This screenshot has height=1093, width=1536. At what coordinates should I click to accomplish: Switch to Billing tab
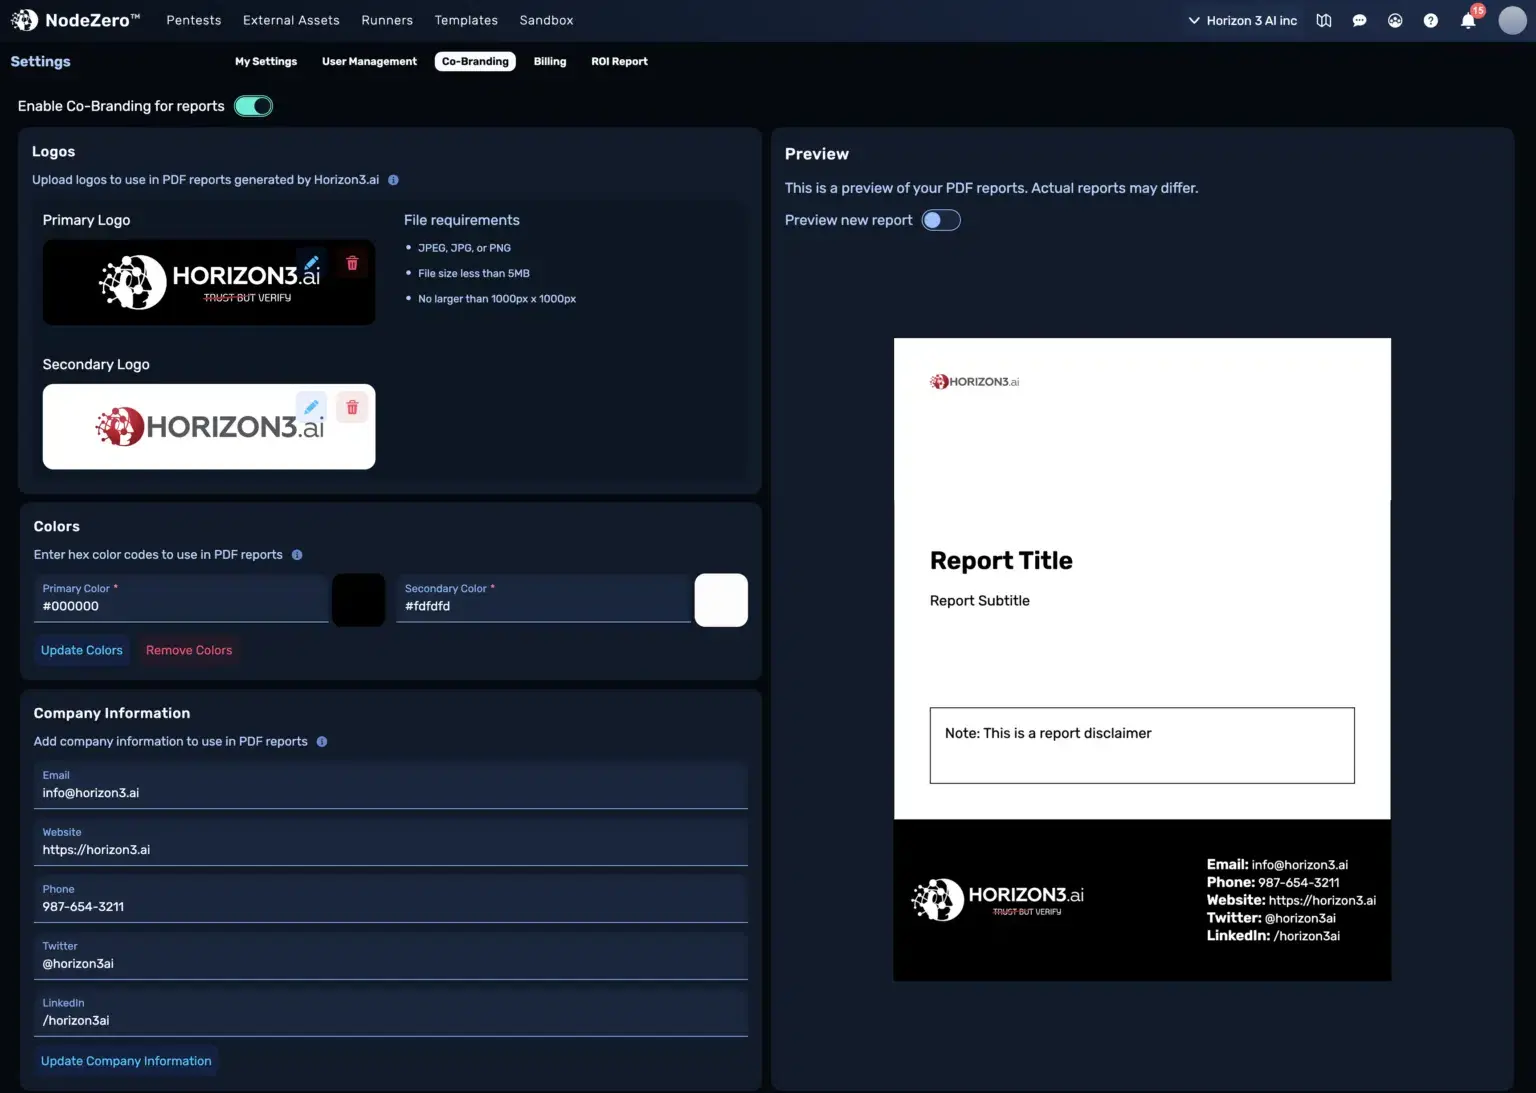[x=550, y=62]
